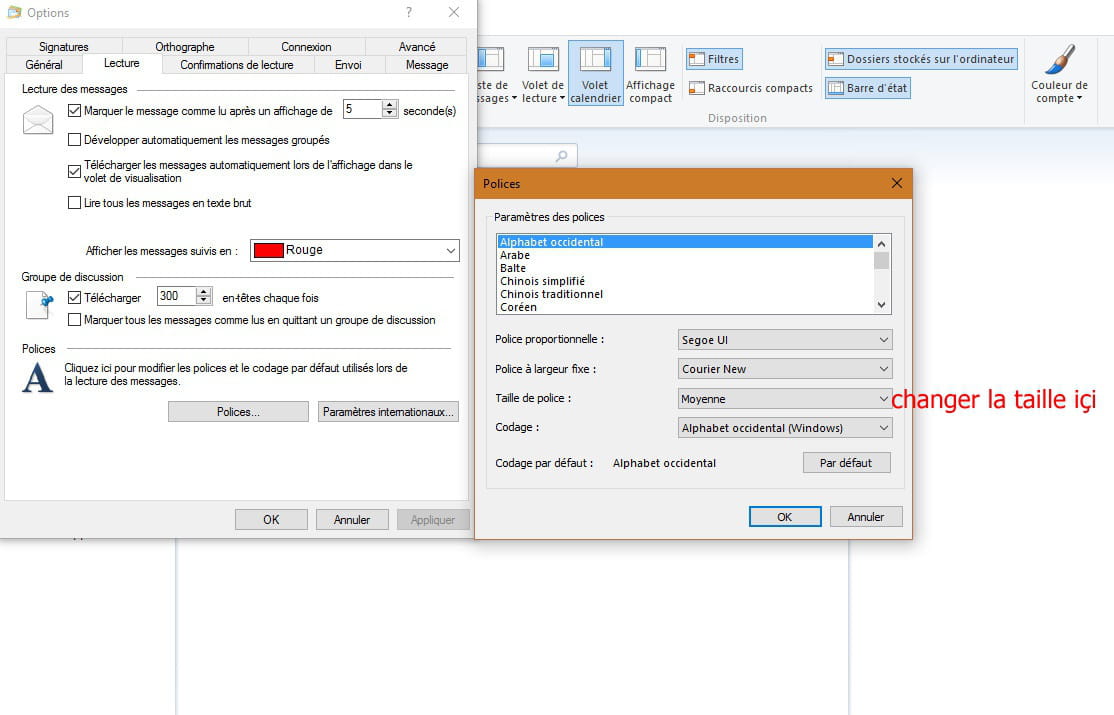The height and width of the screenshot is (715, 1114).
Task: Click the Polices... button
Action: coord(237,411)
